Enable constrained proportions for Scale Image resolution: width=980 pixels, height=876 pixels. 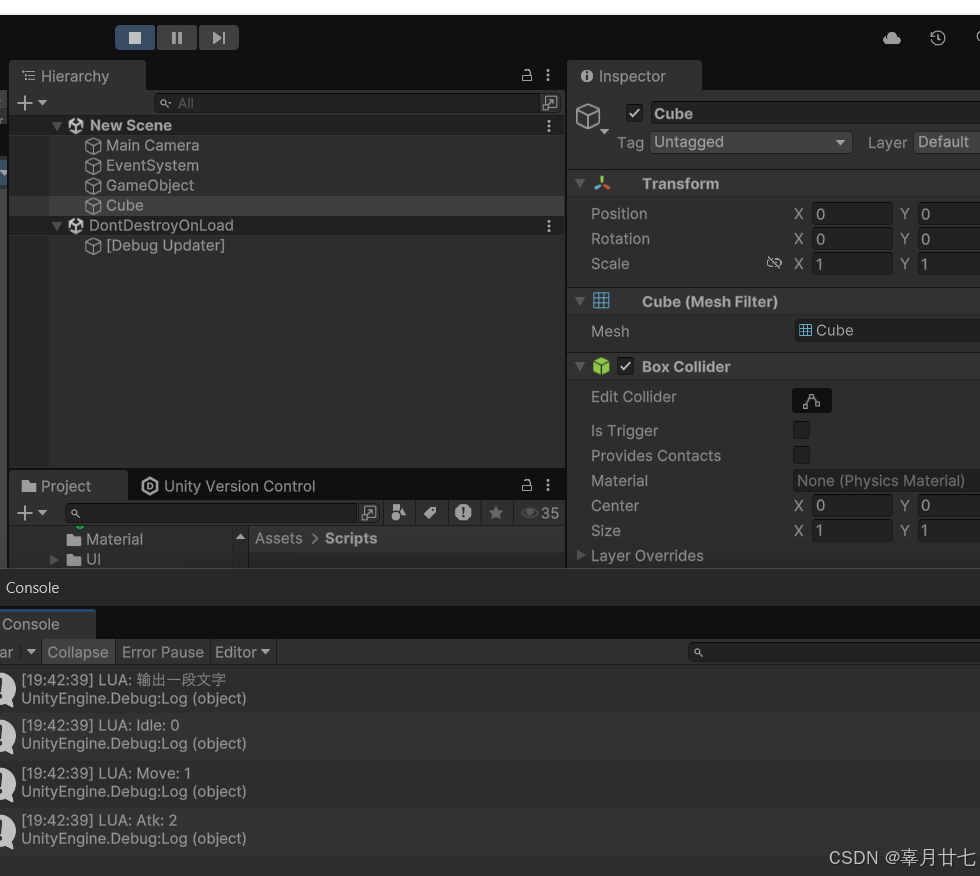tap(774, 263)
